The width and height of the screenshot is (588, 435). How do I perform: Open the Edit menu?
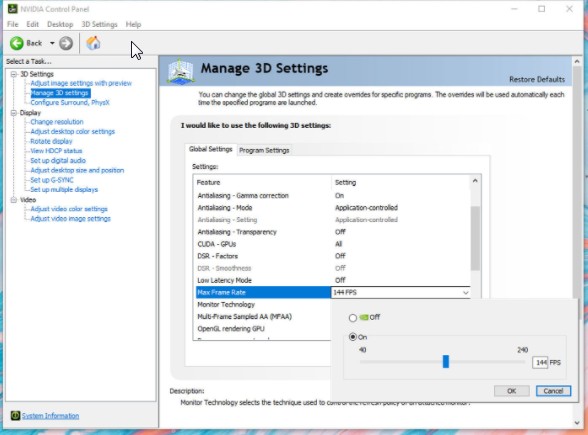[32, 24]
